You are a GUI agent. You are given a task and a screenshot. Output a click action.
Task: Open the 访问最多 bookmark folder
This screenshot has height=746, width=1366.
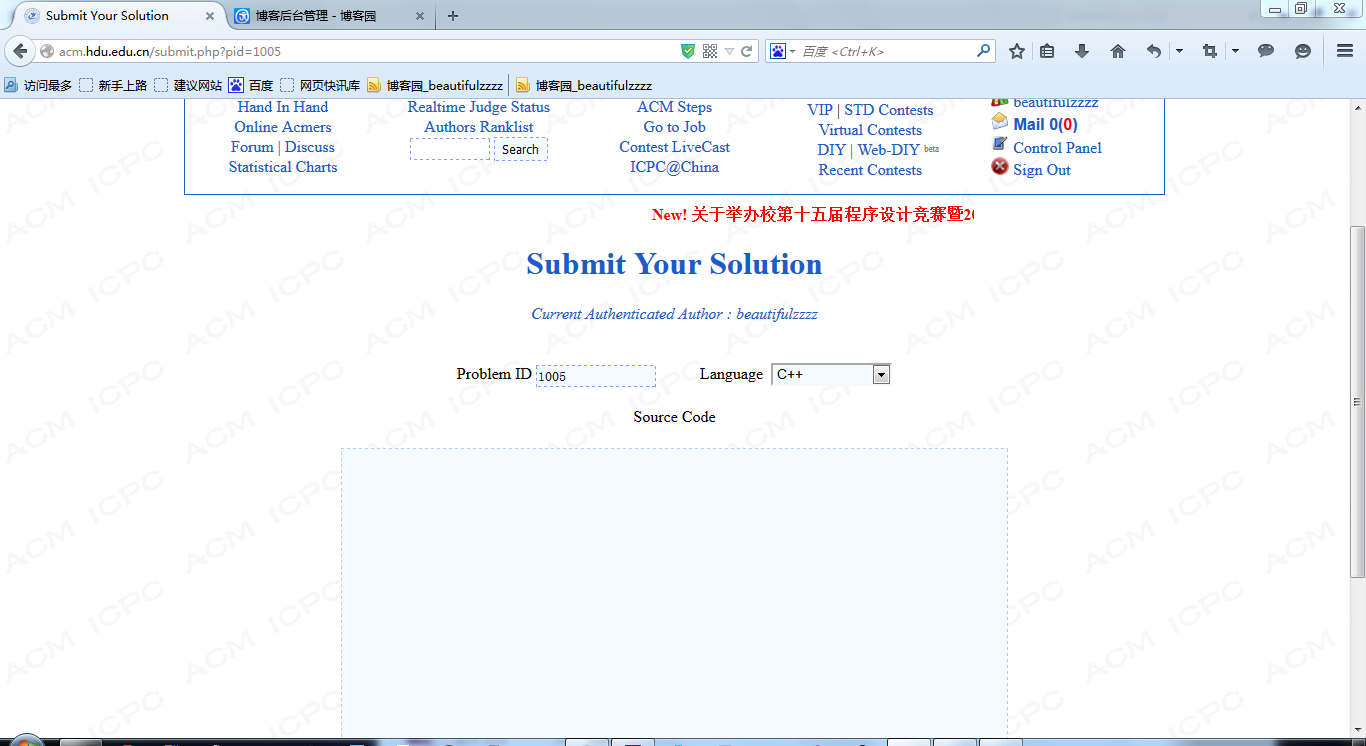coord(38,86)
